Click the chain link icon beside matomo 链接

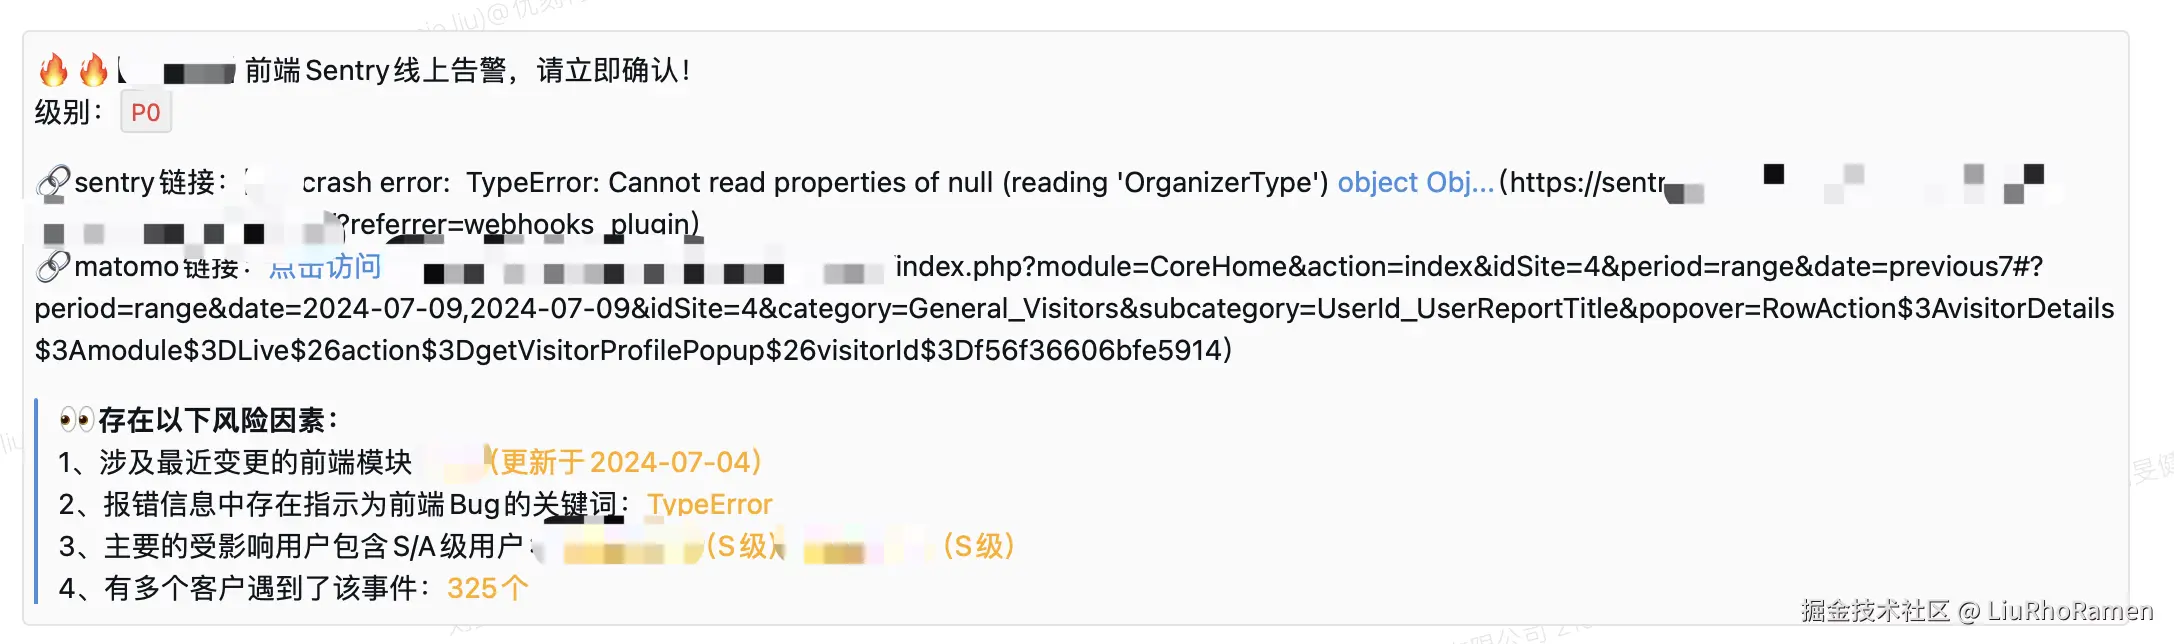tap(53, 266)
